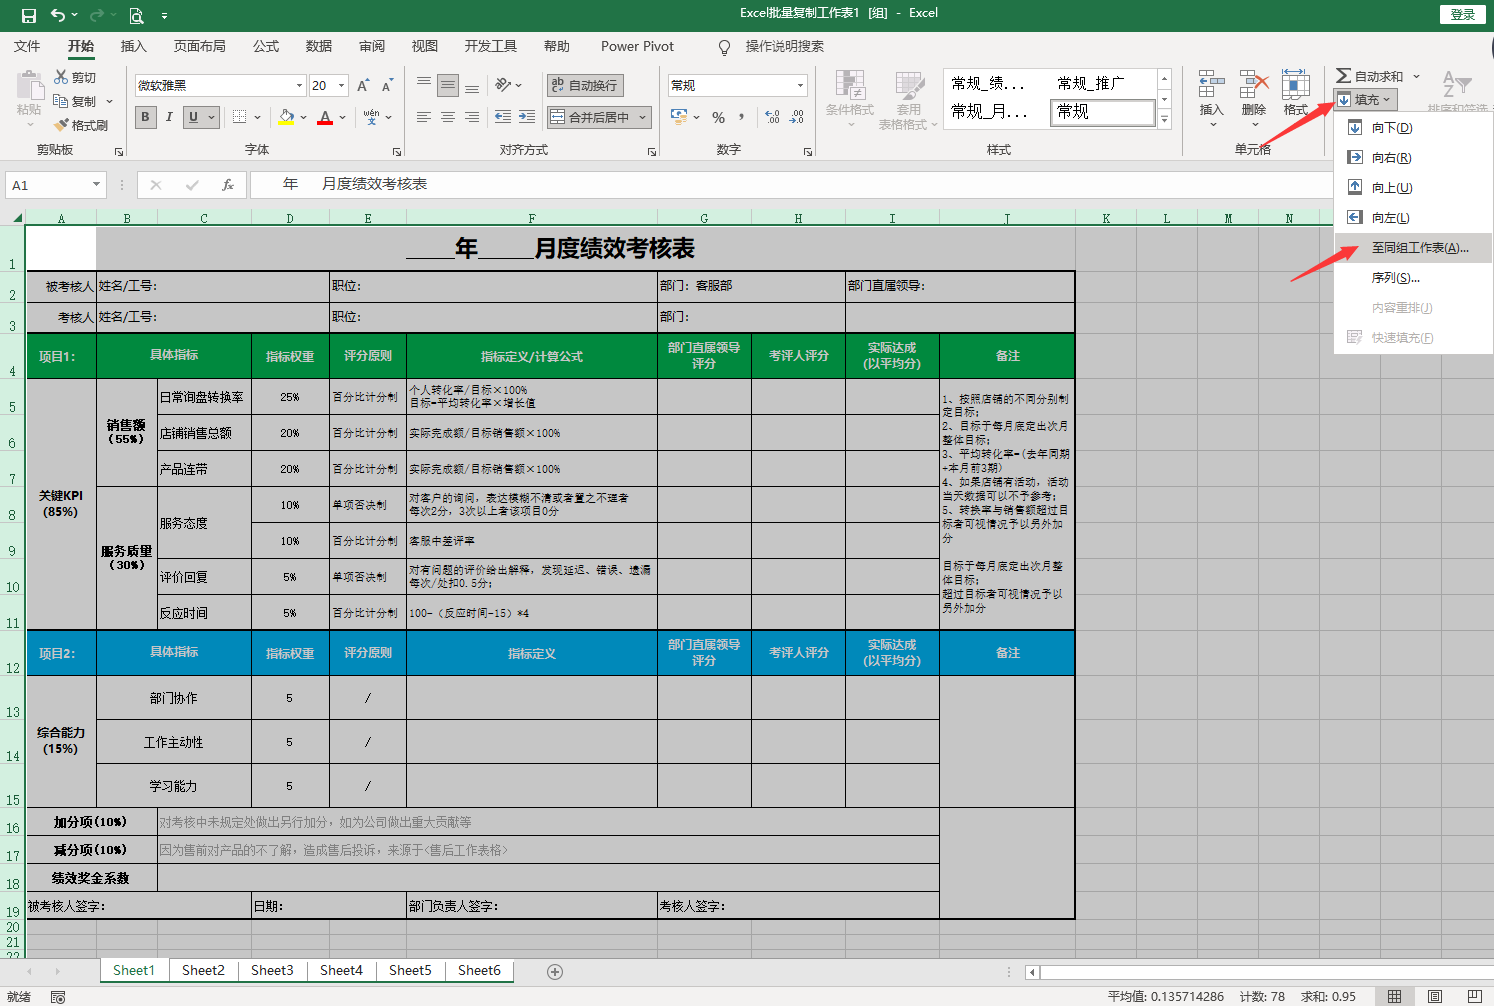Switch to Page Break Preview view

(1475, 996)
